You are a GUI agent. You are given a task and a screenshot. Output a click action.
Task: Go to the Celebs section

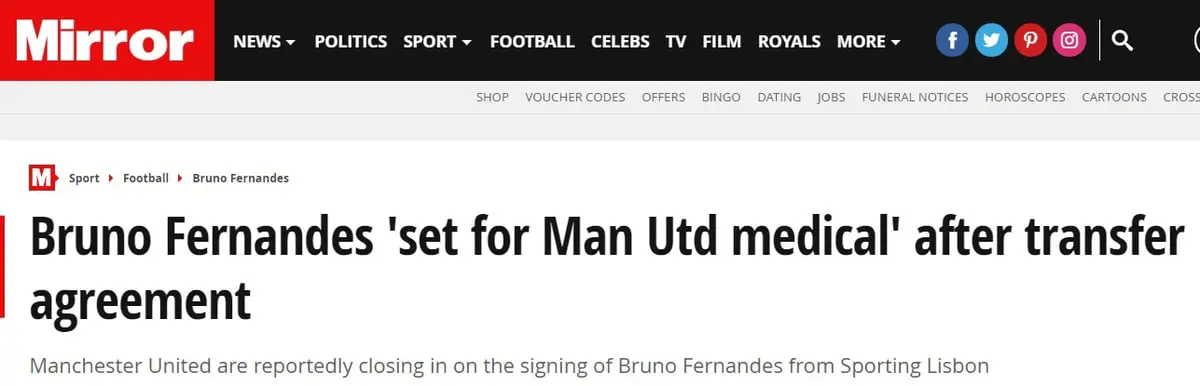click(x=620, y=41)
